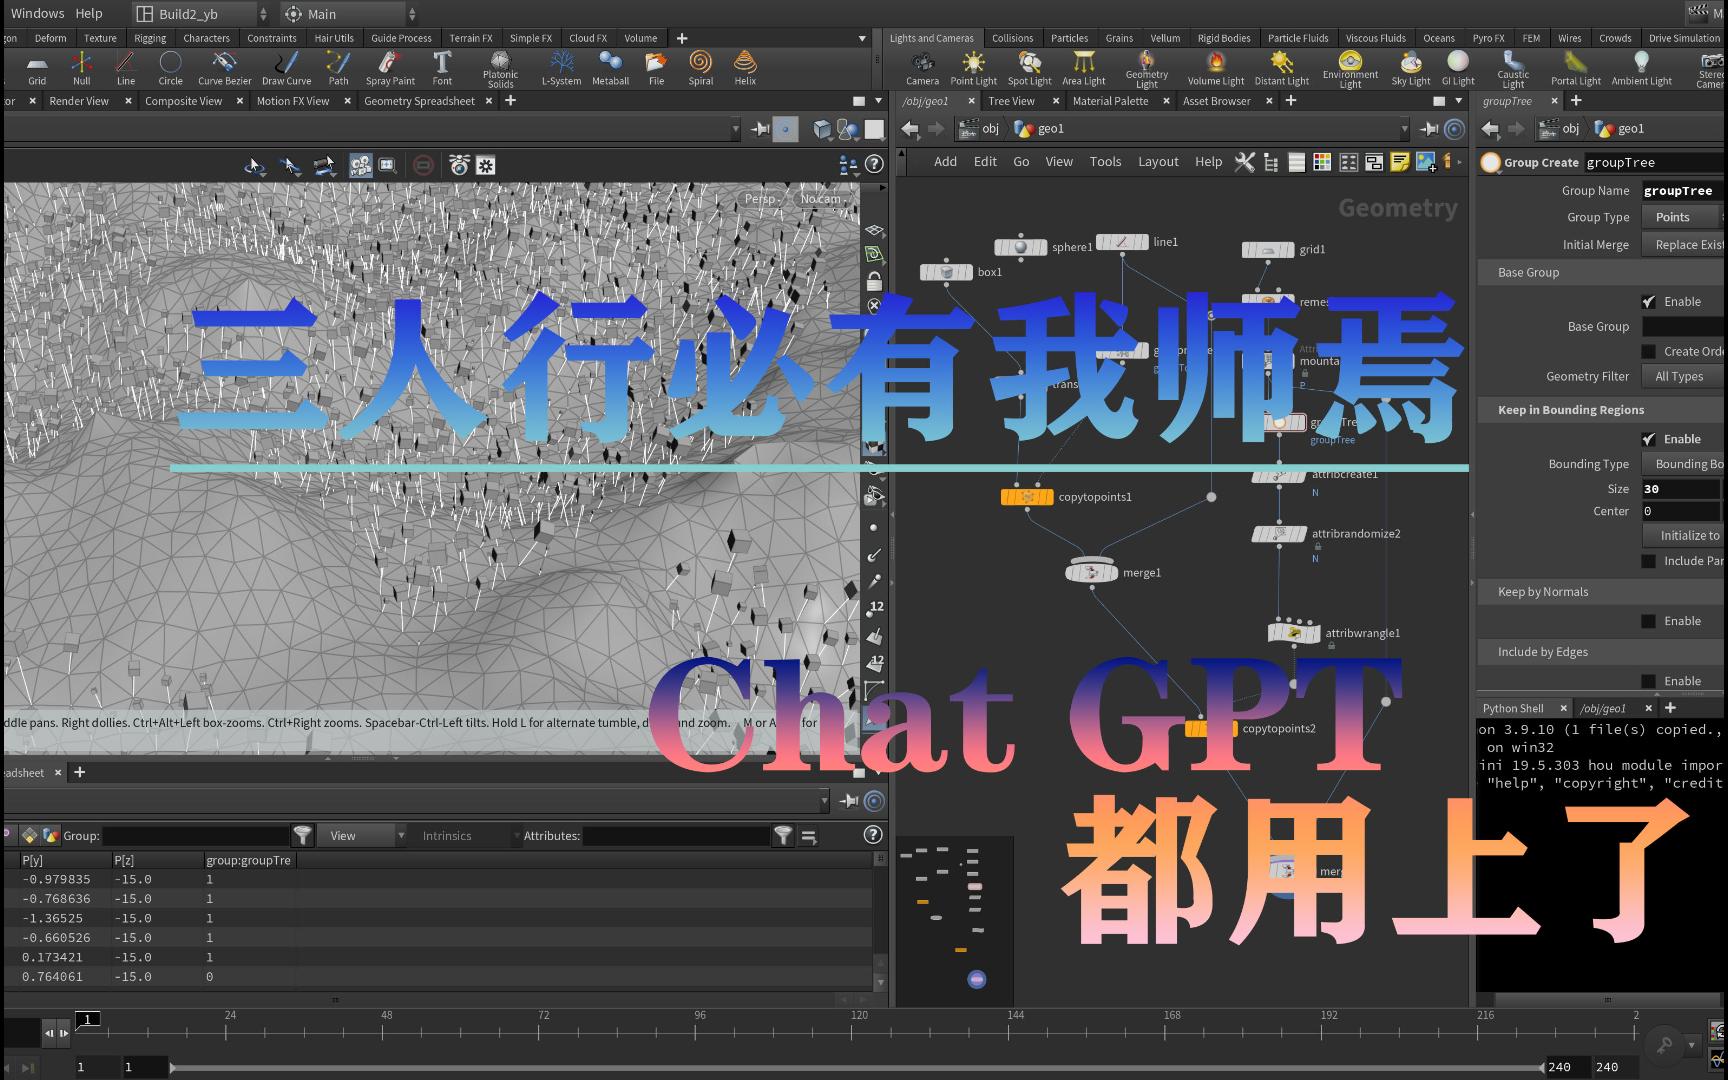
Task: Click the Size value field 30
Action: click(1680, 489)
